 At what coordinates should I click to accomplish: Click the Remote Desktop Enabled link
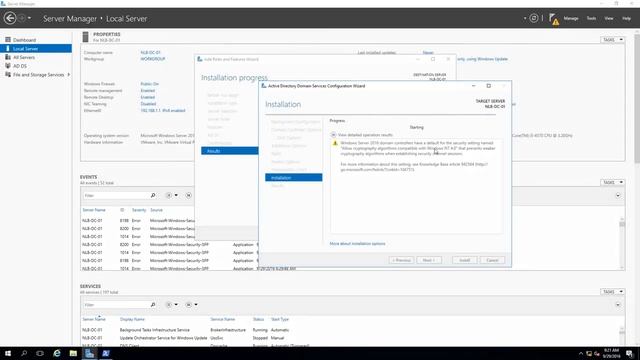[147, 97]
